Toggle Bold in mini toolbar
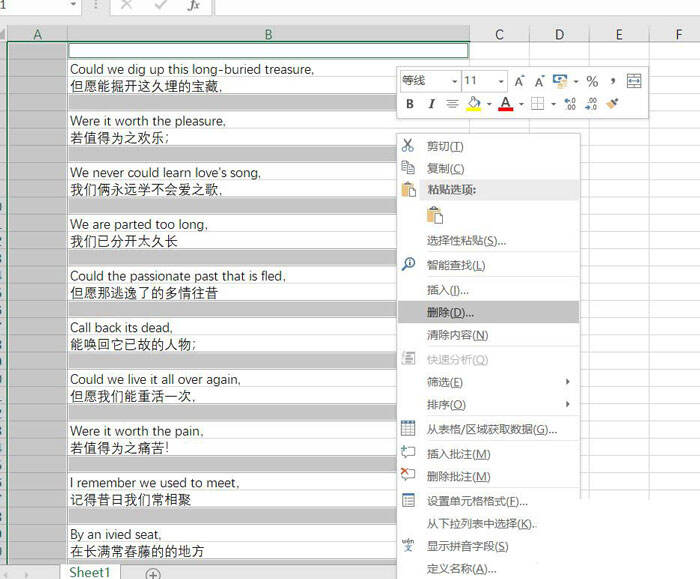The height and width of the screenshot is (579, 700). pos(410,104)
